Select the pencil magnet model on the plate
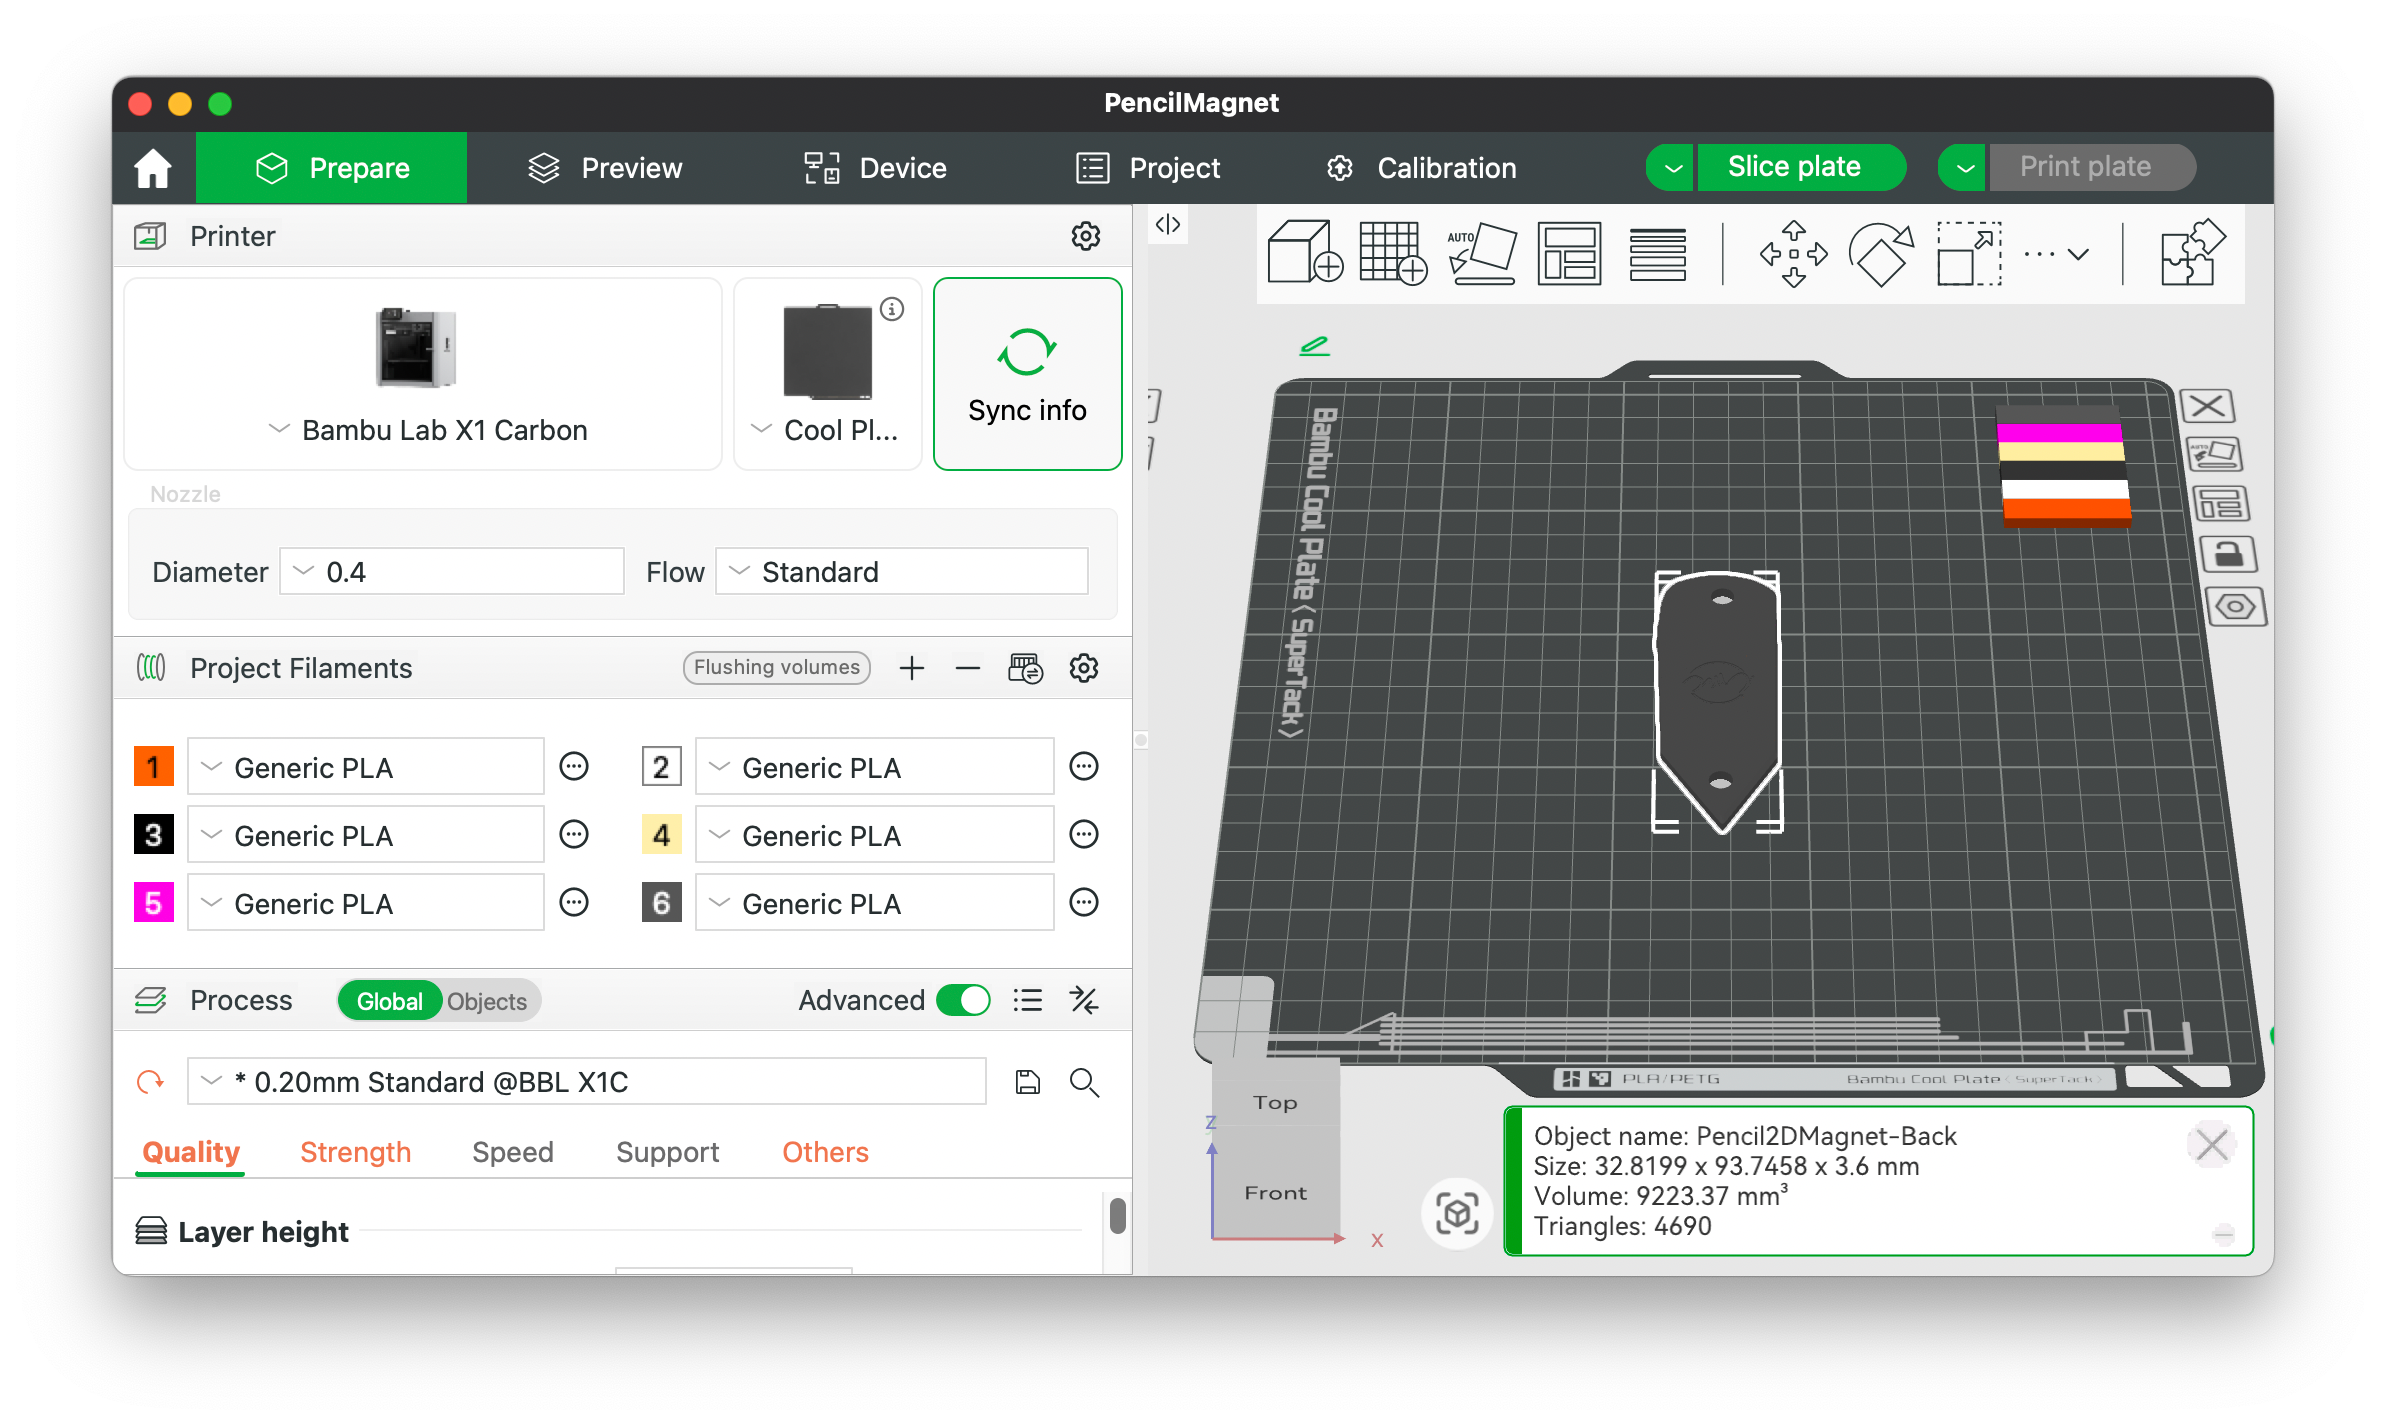Image resolution: width=2386 pixels, height=1424 pixels. (x=1719, y=700)
